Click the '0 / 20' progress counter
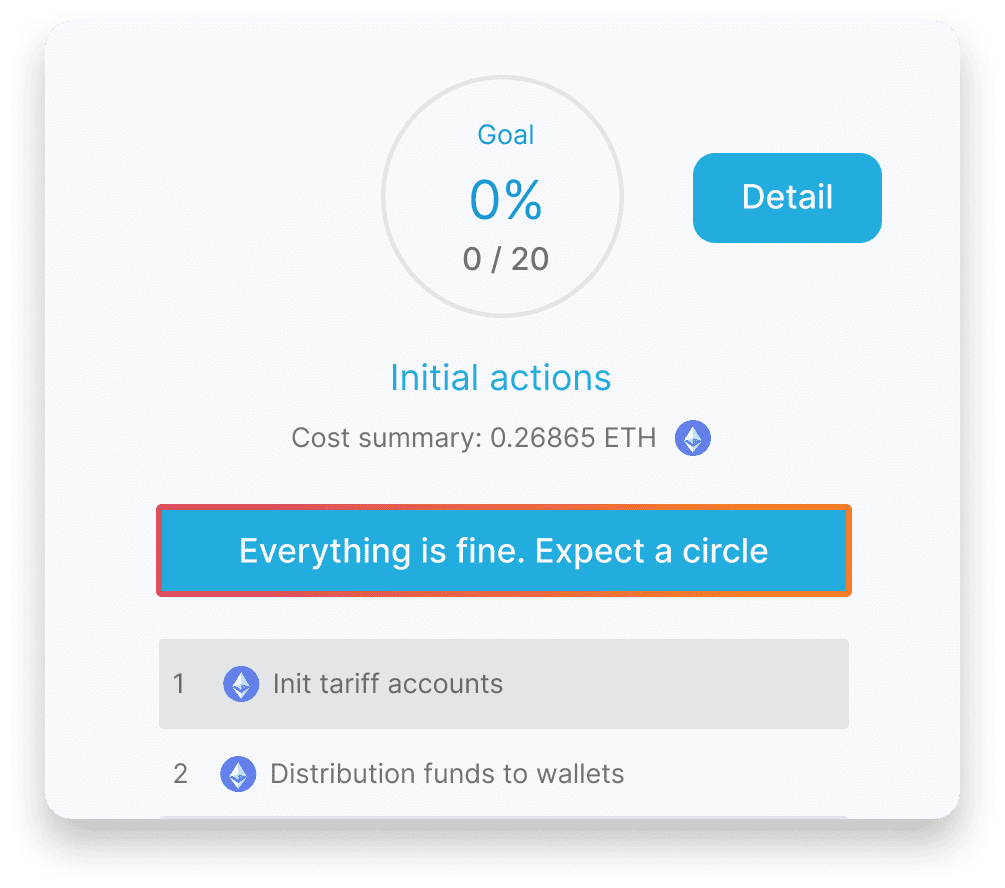 click(x=505, y=259)
